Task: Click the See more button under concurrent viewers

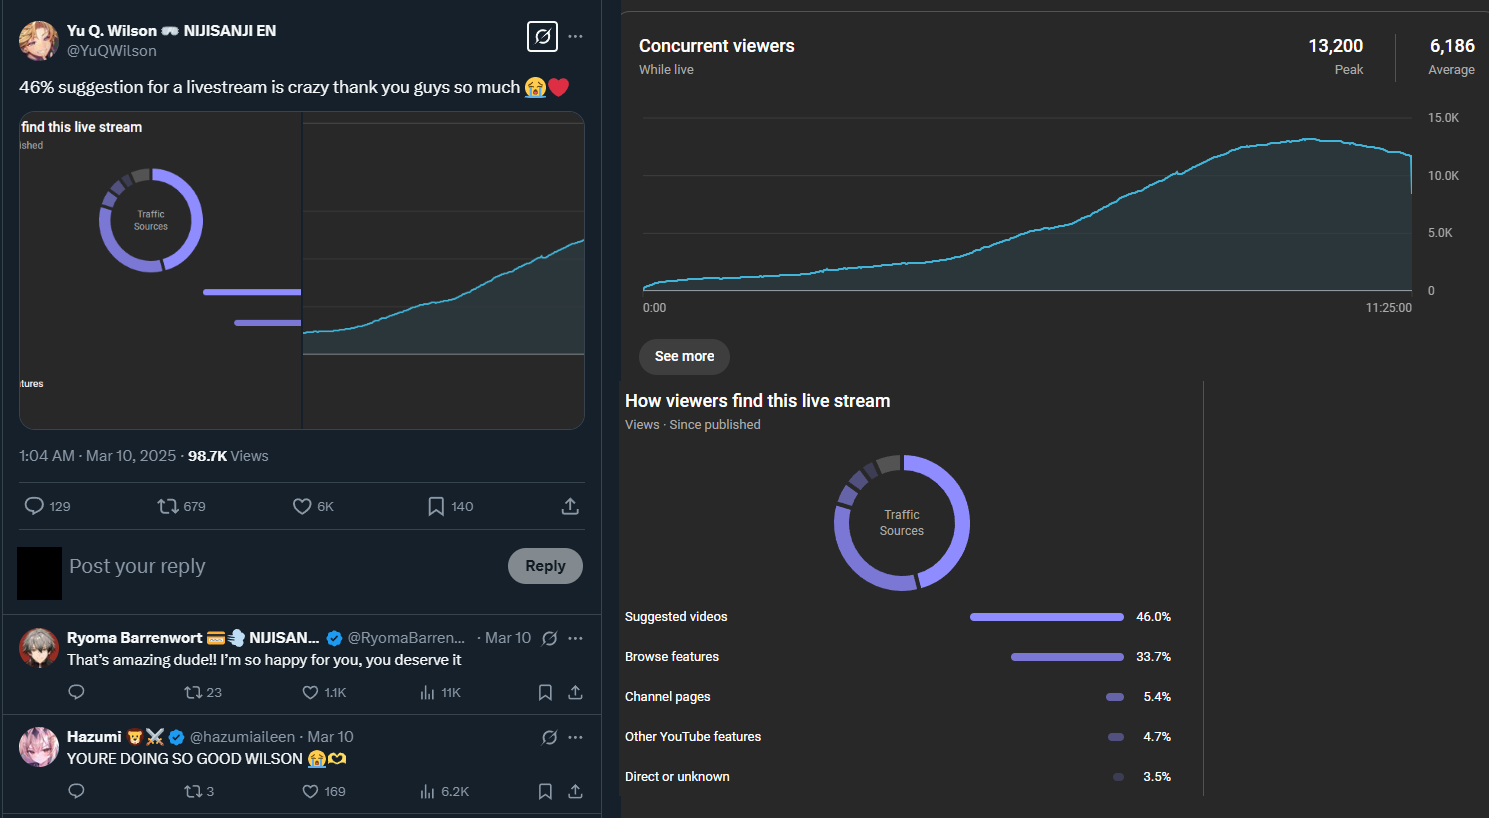Action: pos(684,356)
